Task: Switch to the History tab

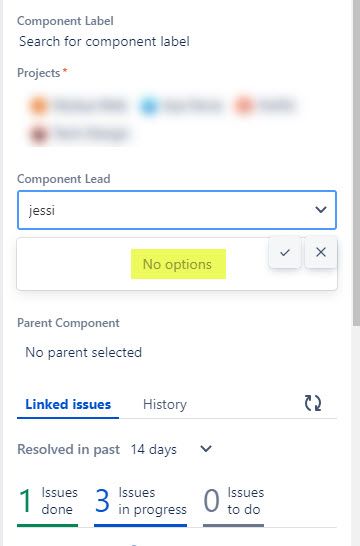Action: pyautogui.click(x=165, y=405)
